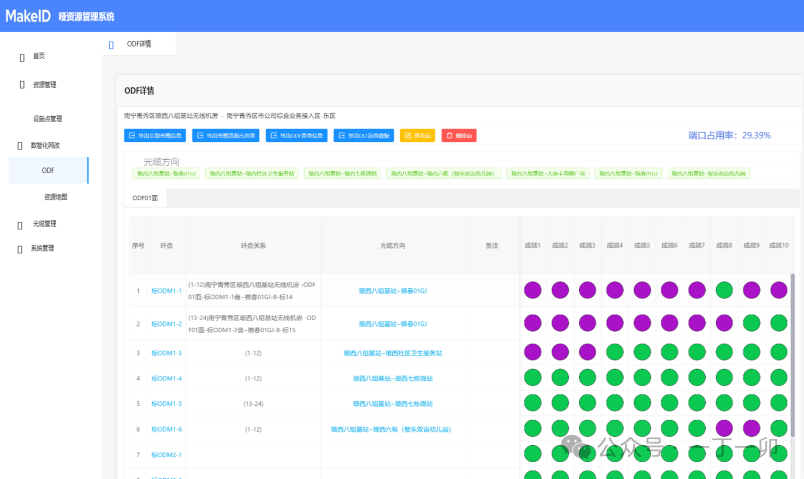Open the 首页 sidebar item
The height and width of the screenshot is (479, 804).
click(x=39, y=56)
